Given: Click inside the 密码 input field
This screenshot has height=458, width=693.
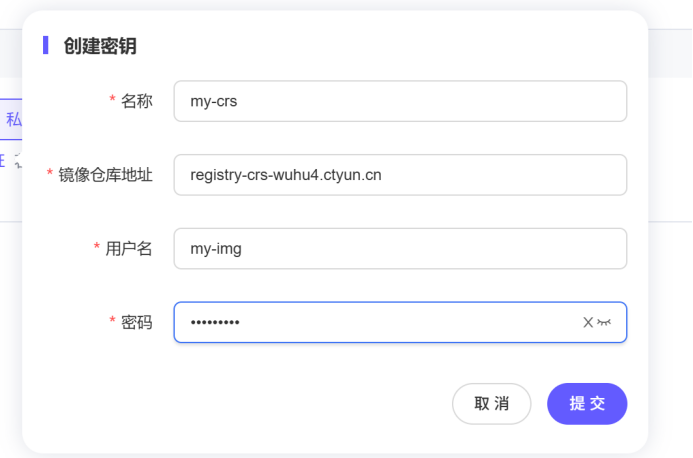Looking at the screenshot, I should click(x=400, y=322).
